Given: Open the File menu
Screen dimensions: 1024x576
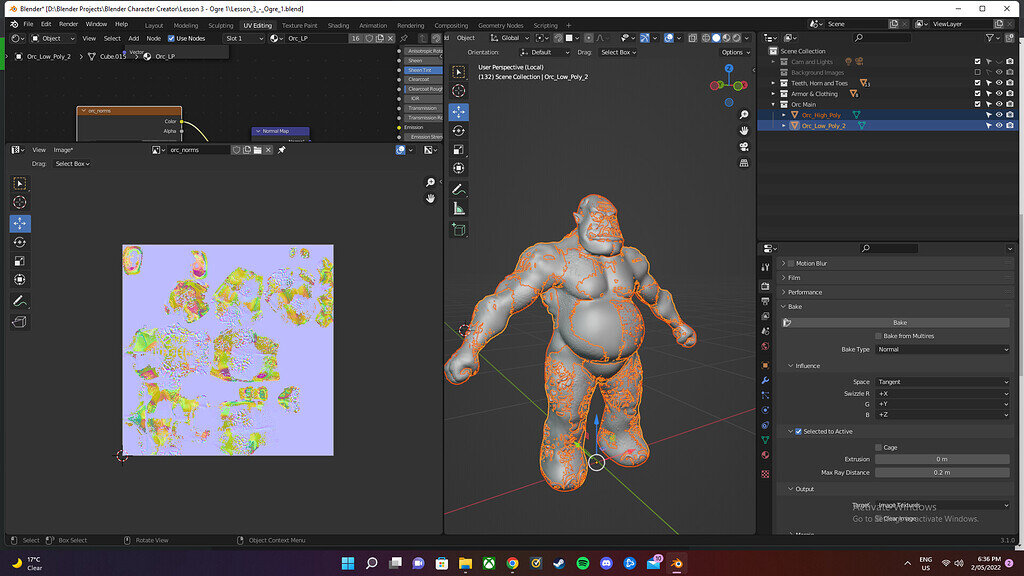Looking at the screenshot, I should coord(28,24).
